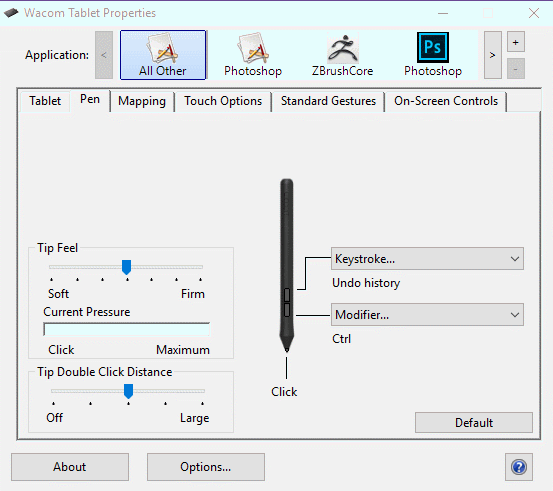Click the Soft label of Tip Feel

pos(59,294)
